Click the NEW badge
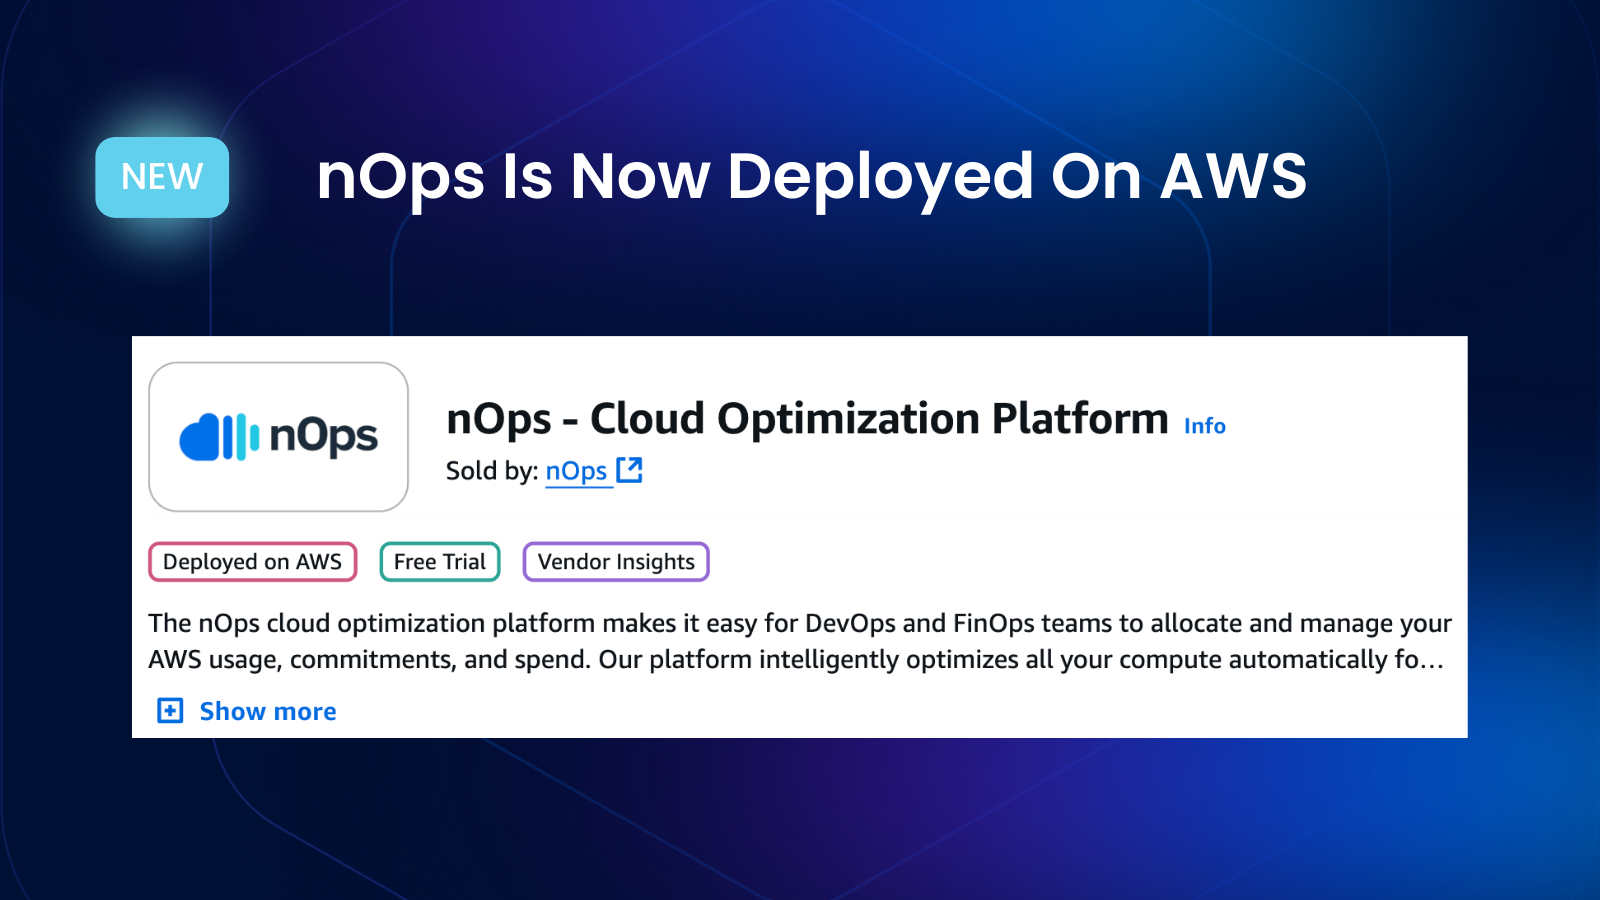 point(162,177)
